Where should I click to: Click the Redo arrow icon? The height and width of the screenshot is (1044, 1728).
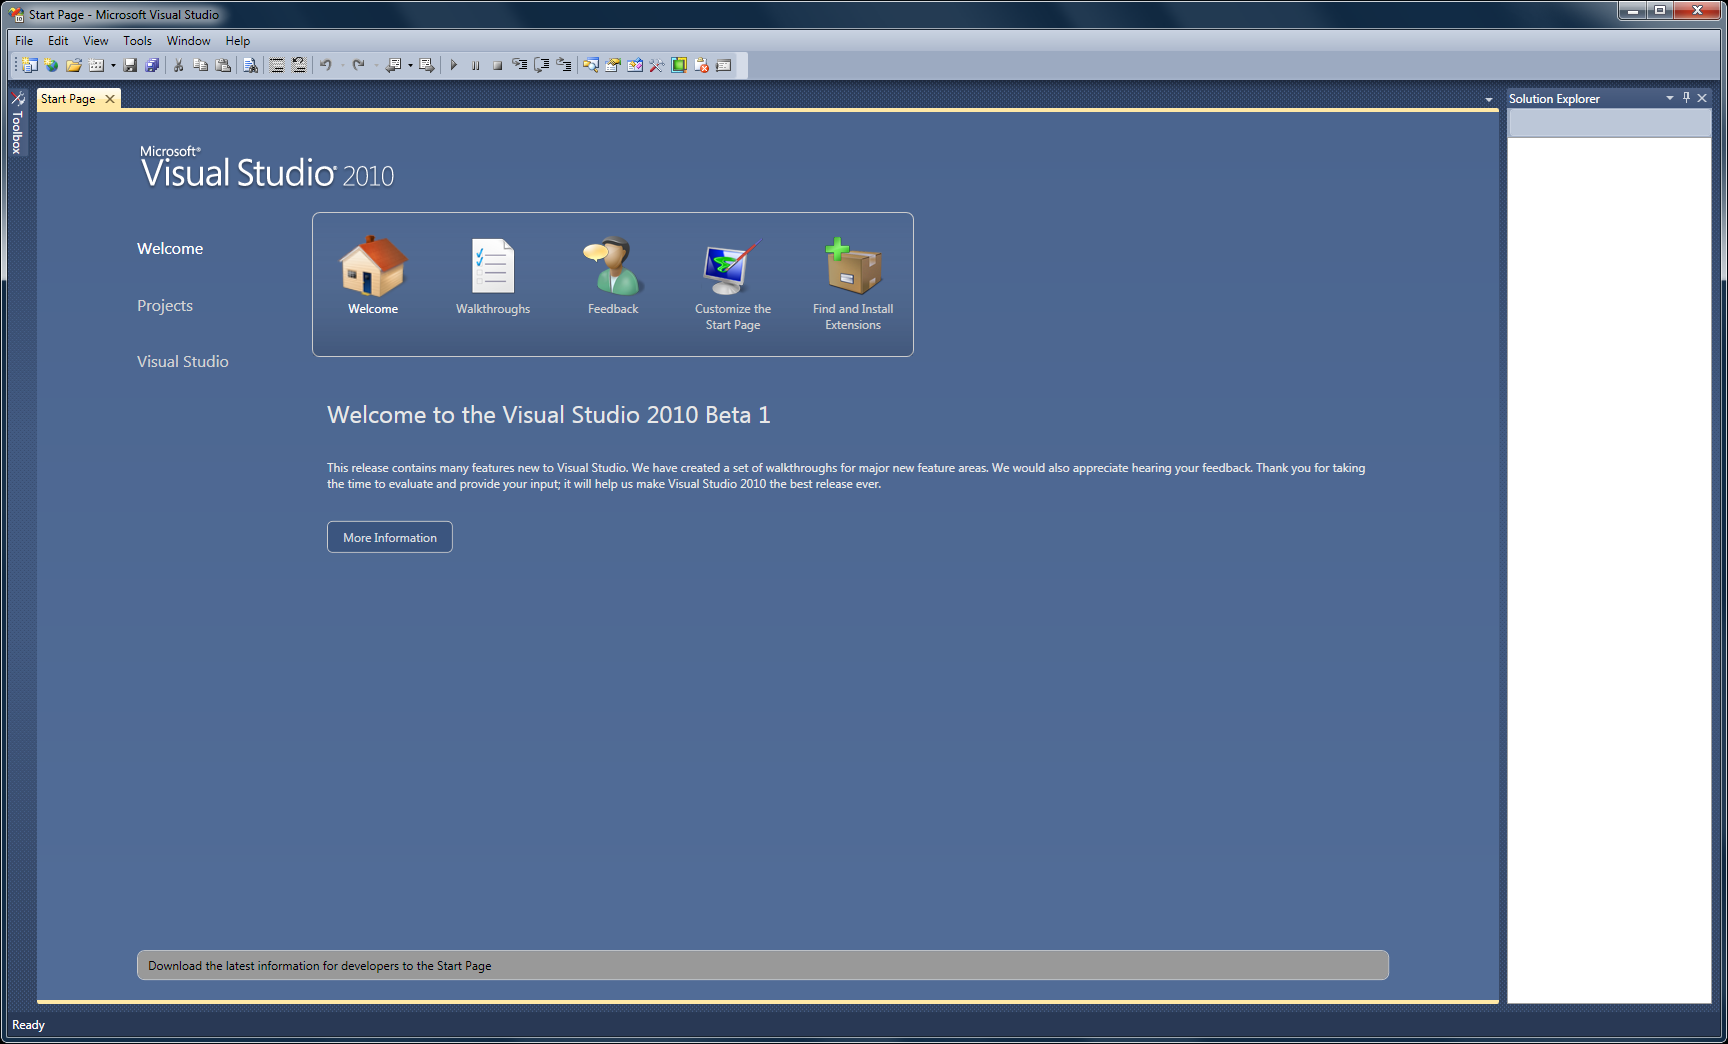pos(358,65)
